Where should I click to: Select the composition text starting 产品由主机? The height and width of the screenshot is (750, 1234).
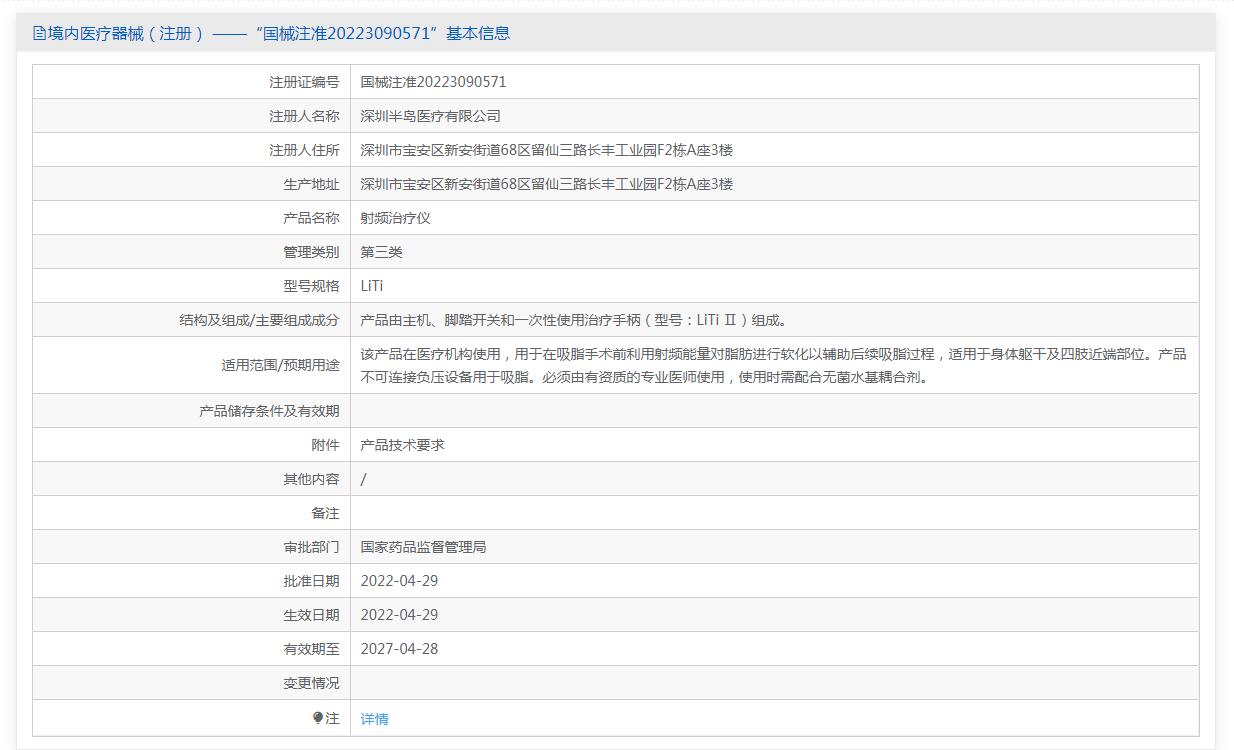[574, 320]
